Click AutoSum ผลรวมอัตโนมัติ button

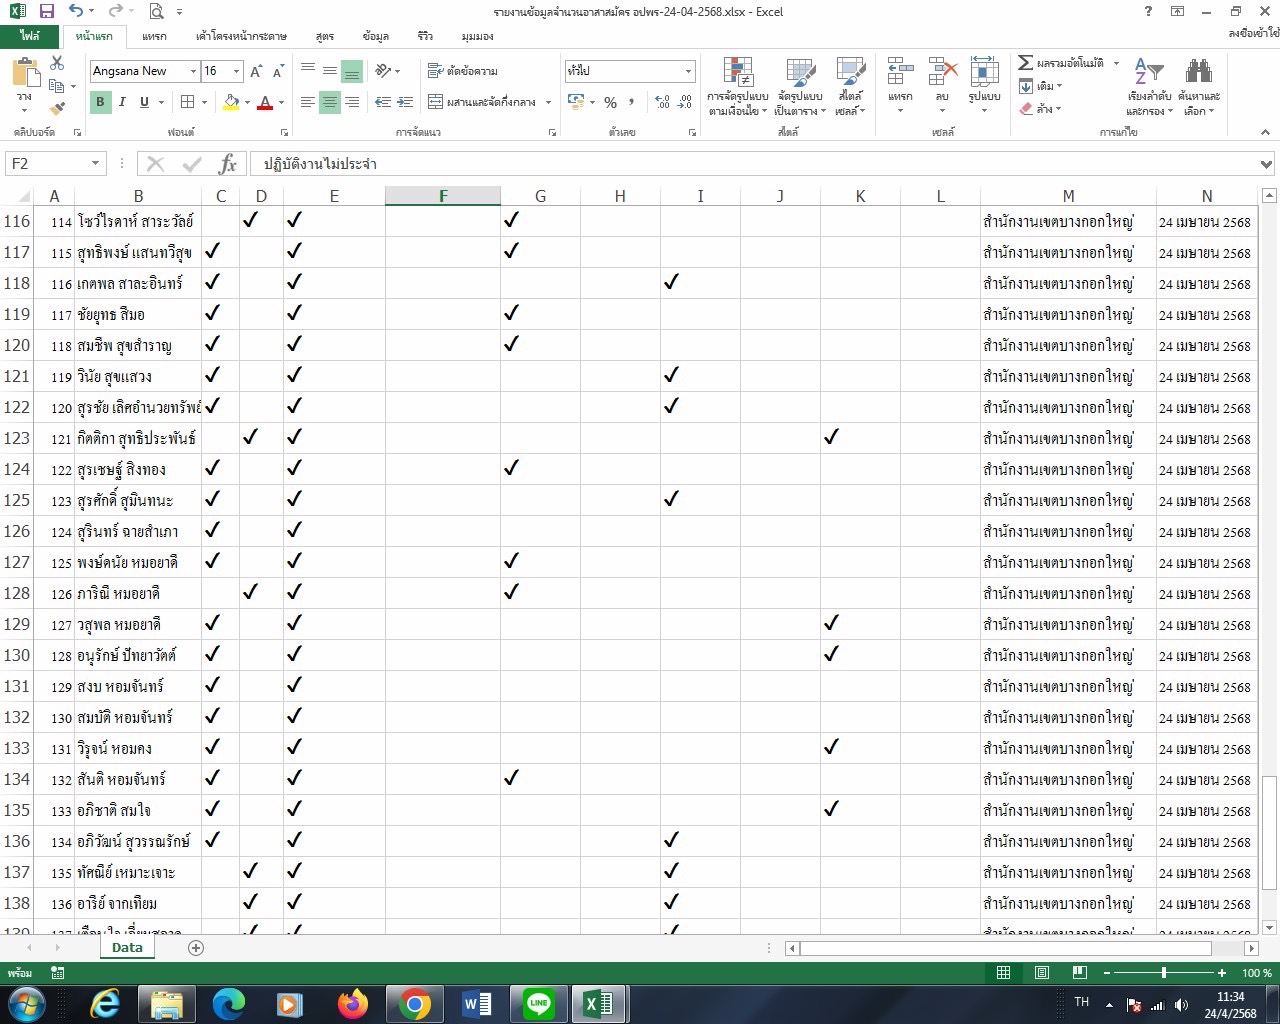point(1062,63)
